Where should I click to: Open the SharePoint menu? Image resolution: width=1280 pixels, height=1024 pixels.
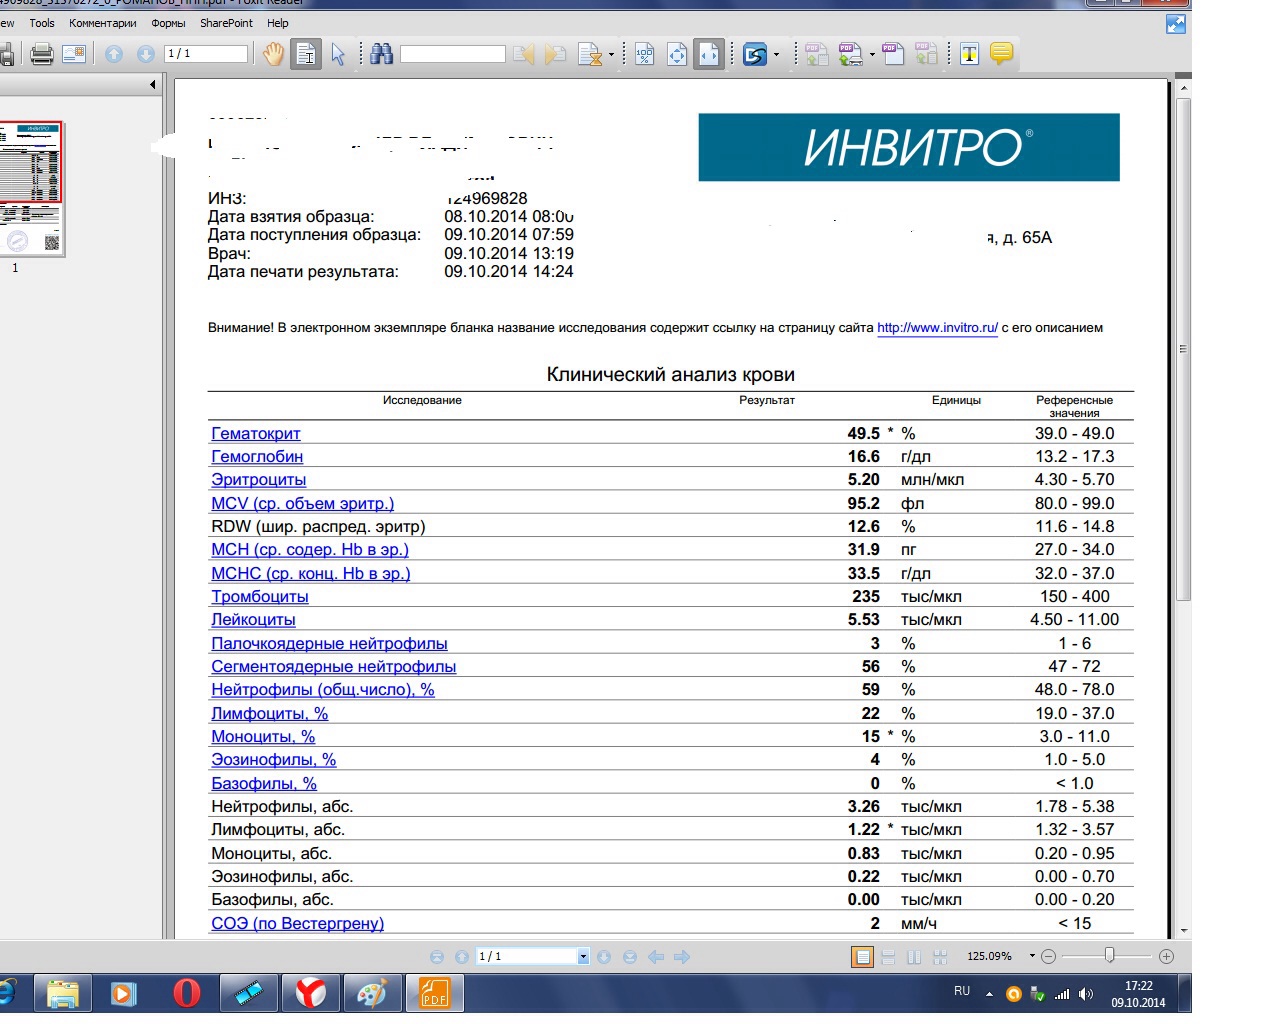click(226, 23)
